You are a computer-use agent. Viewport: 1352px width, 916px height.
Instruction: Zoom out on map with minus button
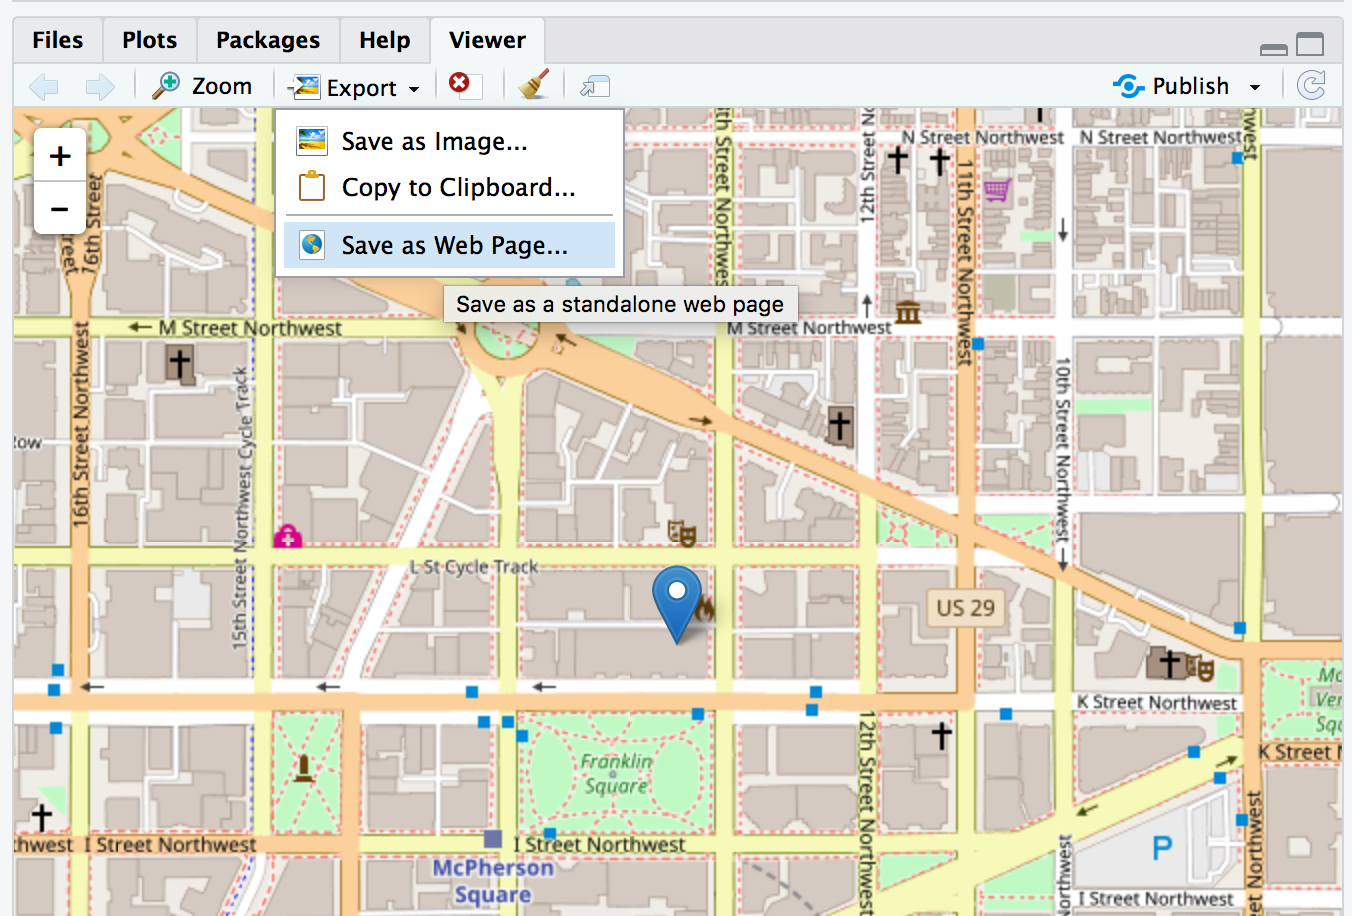click(60, 208)
